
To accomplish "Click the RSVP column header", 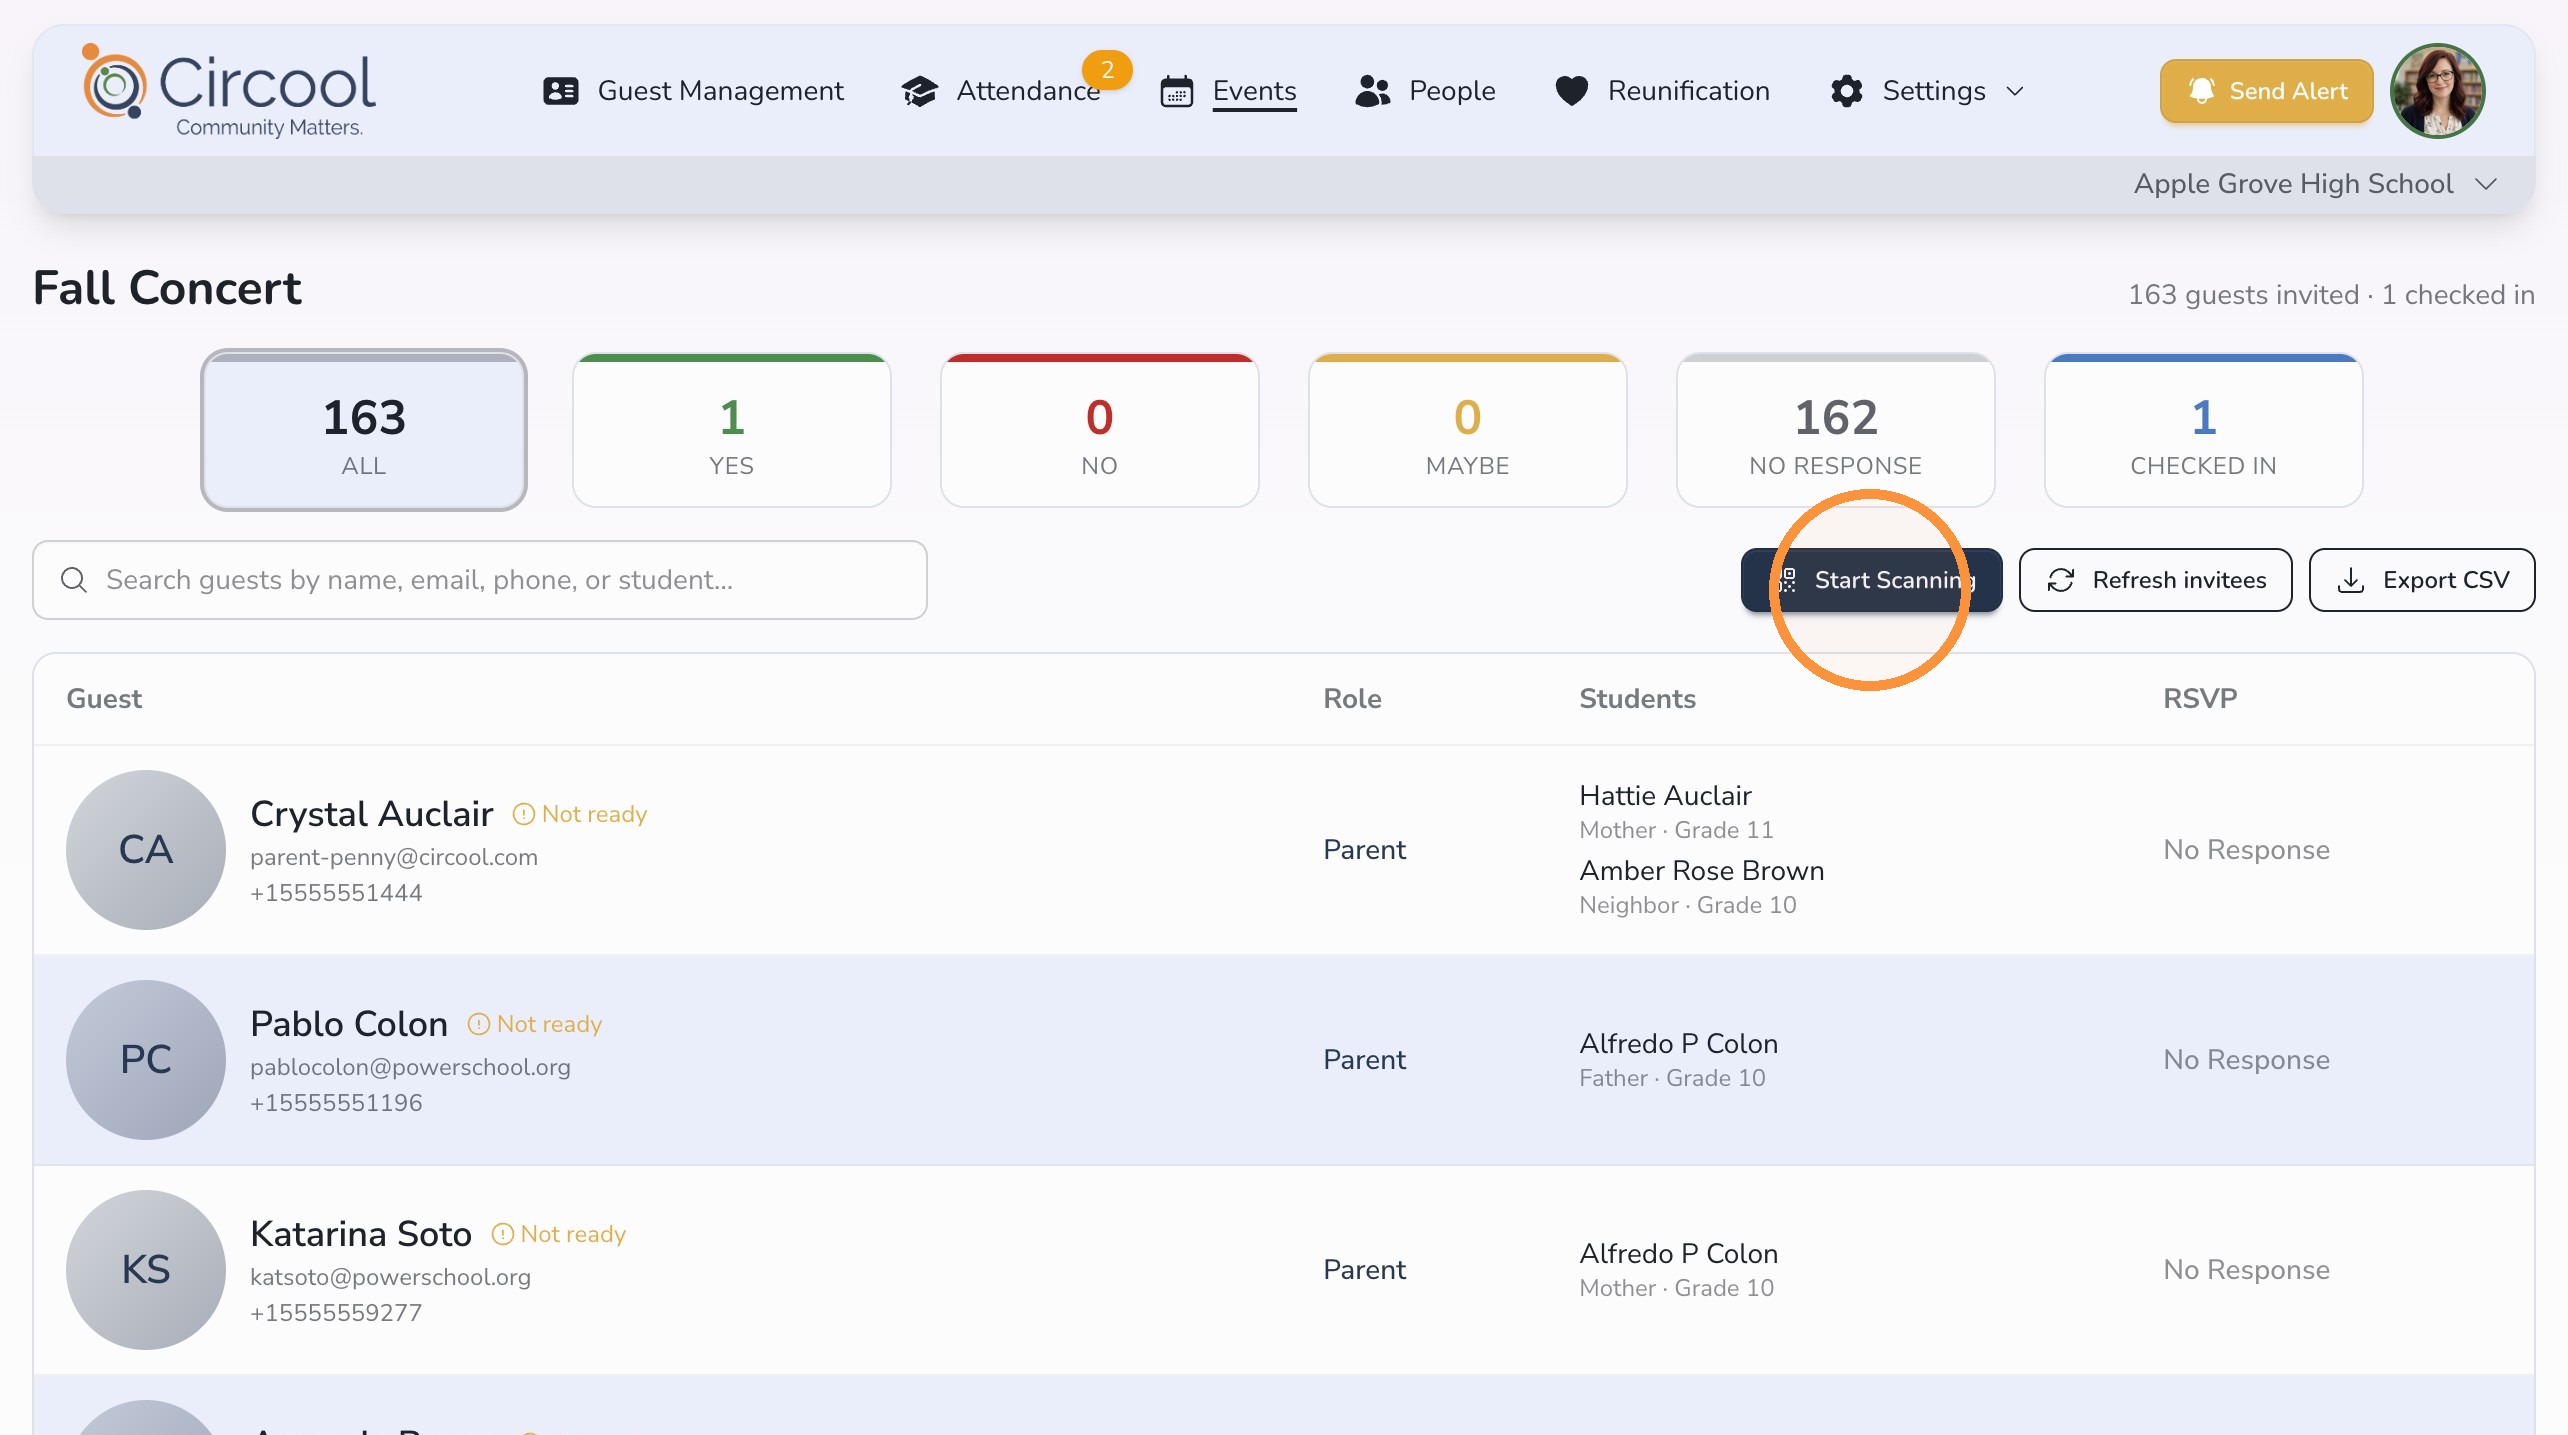I will (2200, 699).
